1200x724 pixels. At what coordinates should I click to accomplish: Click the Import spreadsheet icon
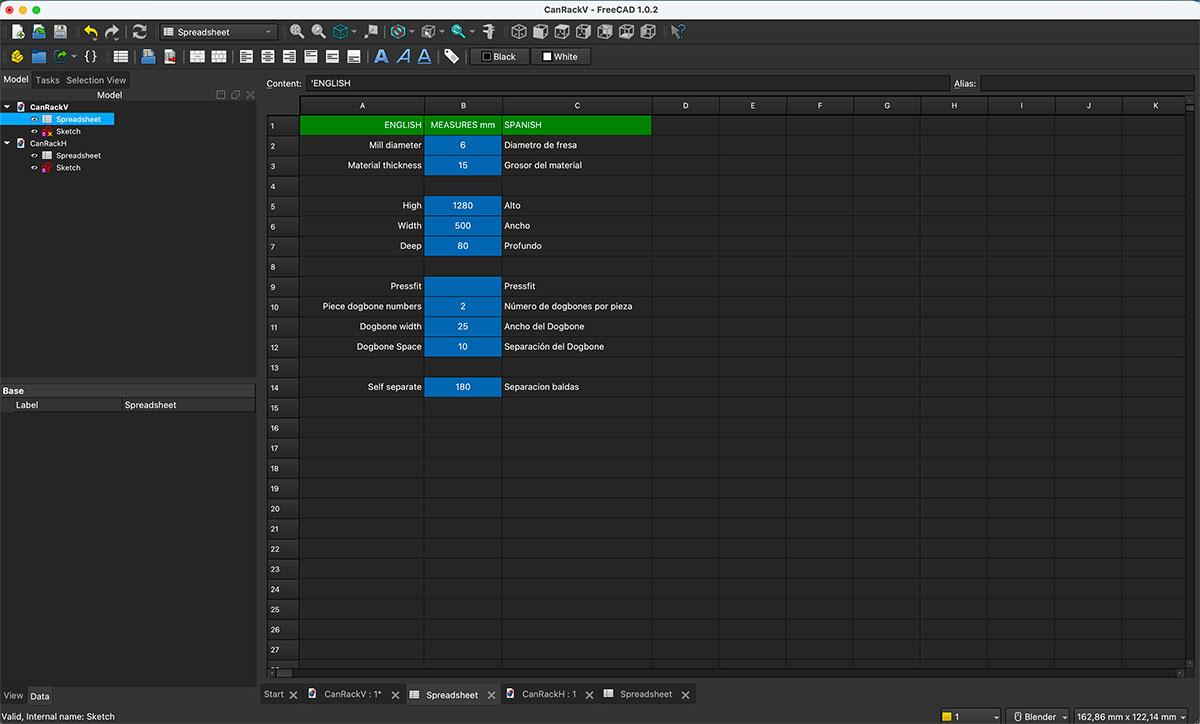(148, 57)
